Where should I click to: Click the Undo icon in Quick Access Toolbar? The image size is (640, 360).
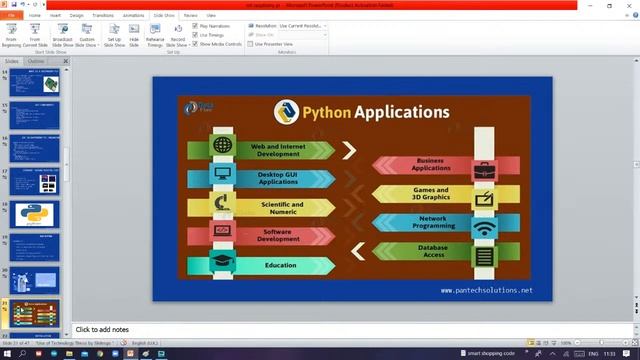[23, 4]
